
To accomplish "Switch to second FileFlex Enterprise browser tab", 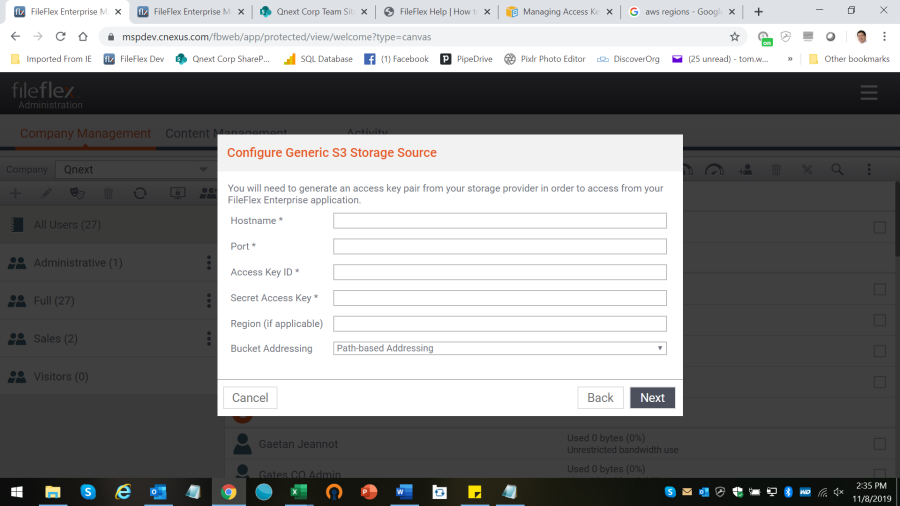I will (191, 11).
